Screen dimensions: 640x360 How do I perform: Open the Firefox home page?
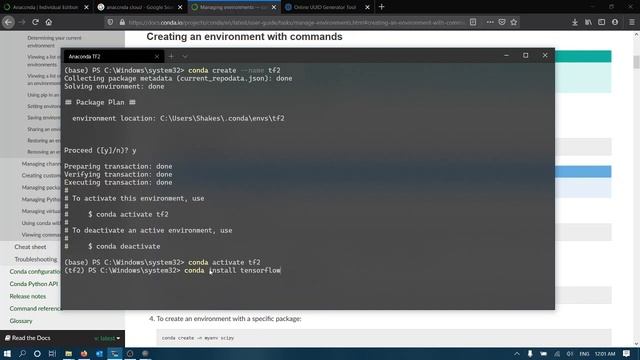[49, 22]
